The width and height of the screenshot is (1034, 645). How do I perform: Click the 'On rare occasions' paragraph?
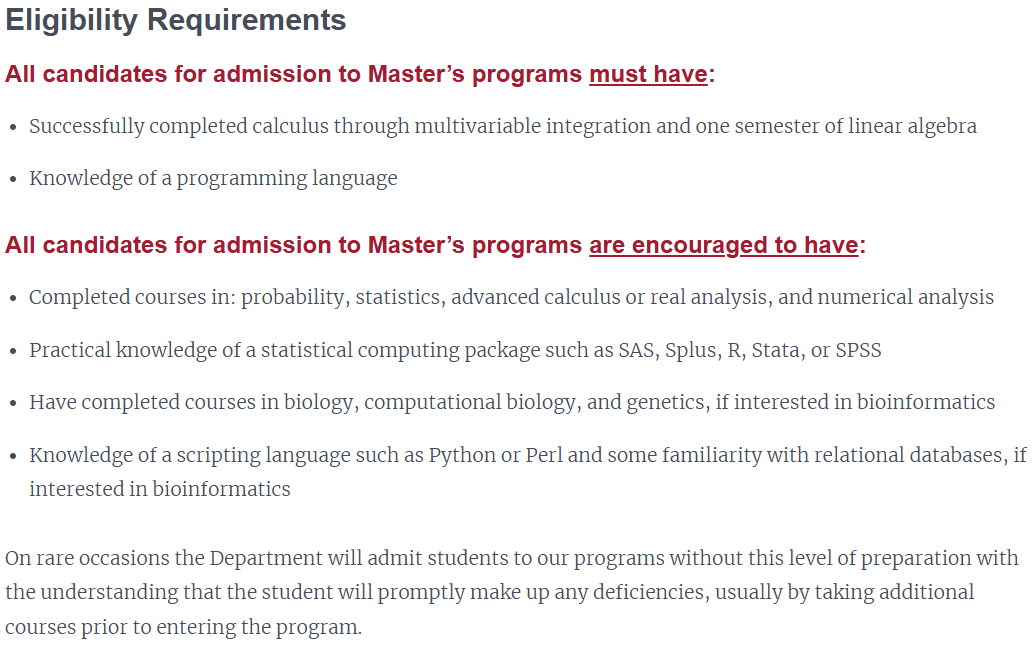click(x=512, y=592)
